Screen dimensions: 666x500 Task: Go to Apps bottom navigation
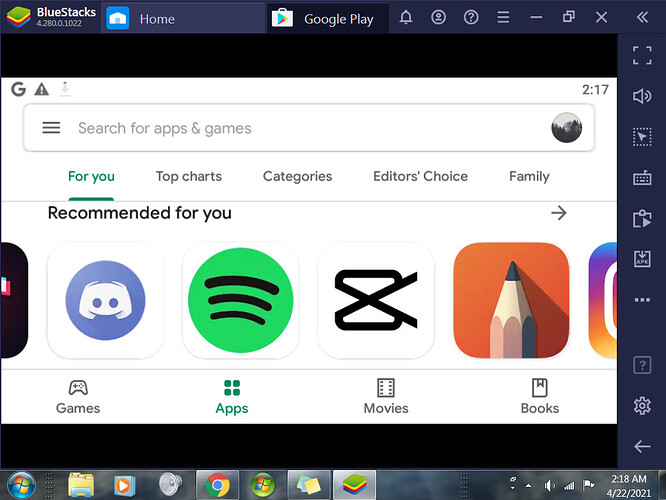point(232,397)
